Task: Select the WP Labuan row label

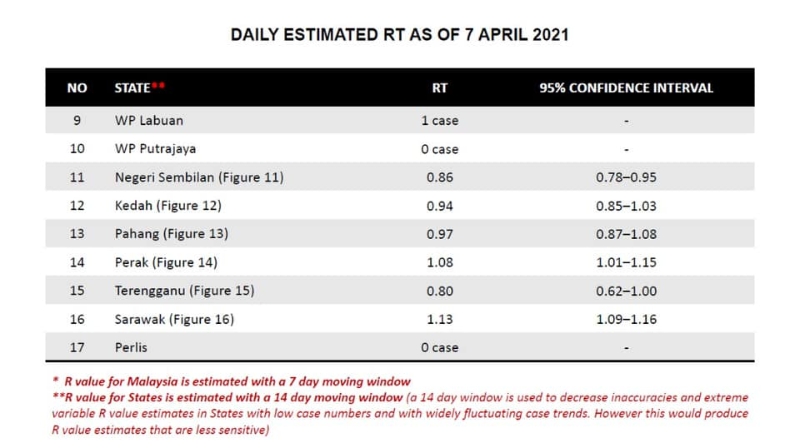Action: point(149,120)
